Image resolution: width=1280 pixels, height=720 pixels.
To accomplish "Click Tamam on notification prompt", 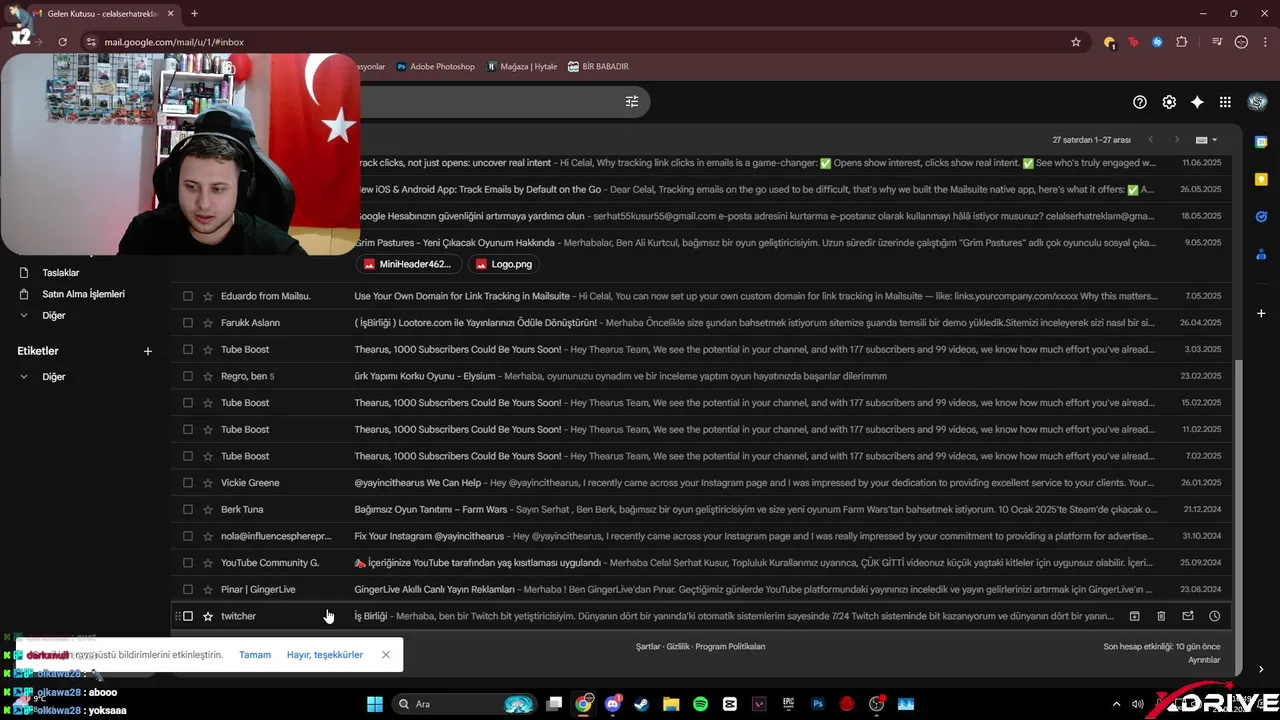I will coord(255,655).
